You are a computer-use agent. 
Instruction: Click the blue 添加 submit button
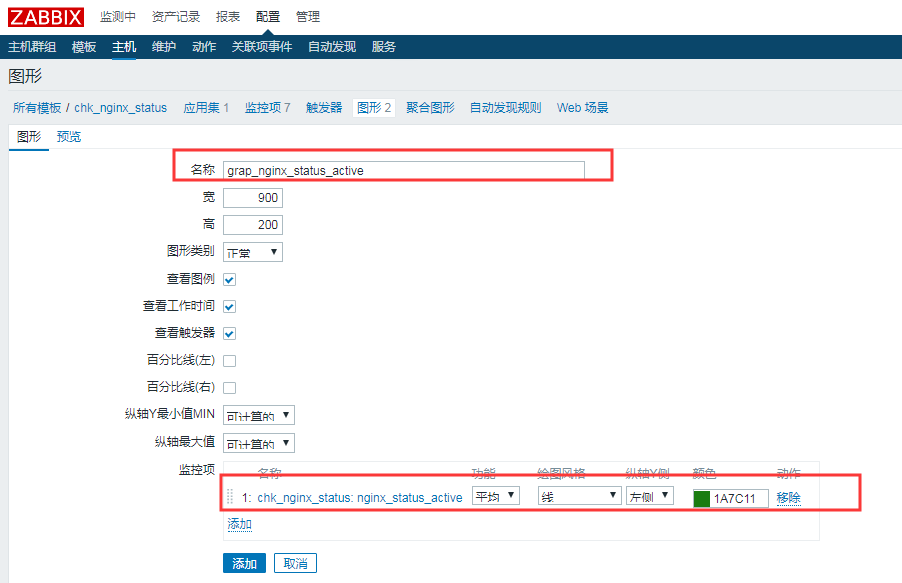coord(244,563)
